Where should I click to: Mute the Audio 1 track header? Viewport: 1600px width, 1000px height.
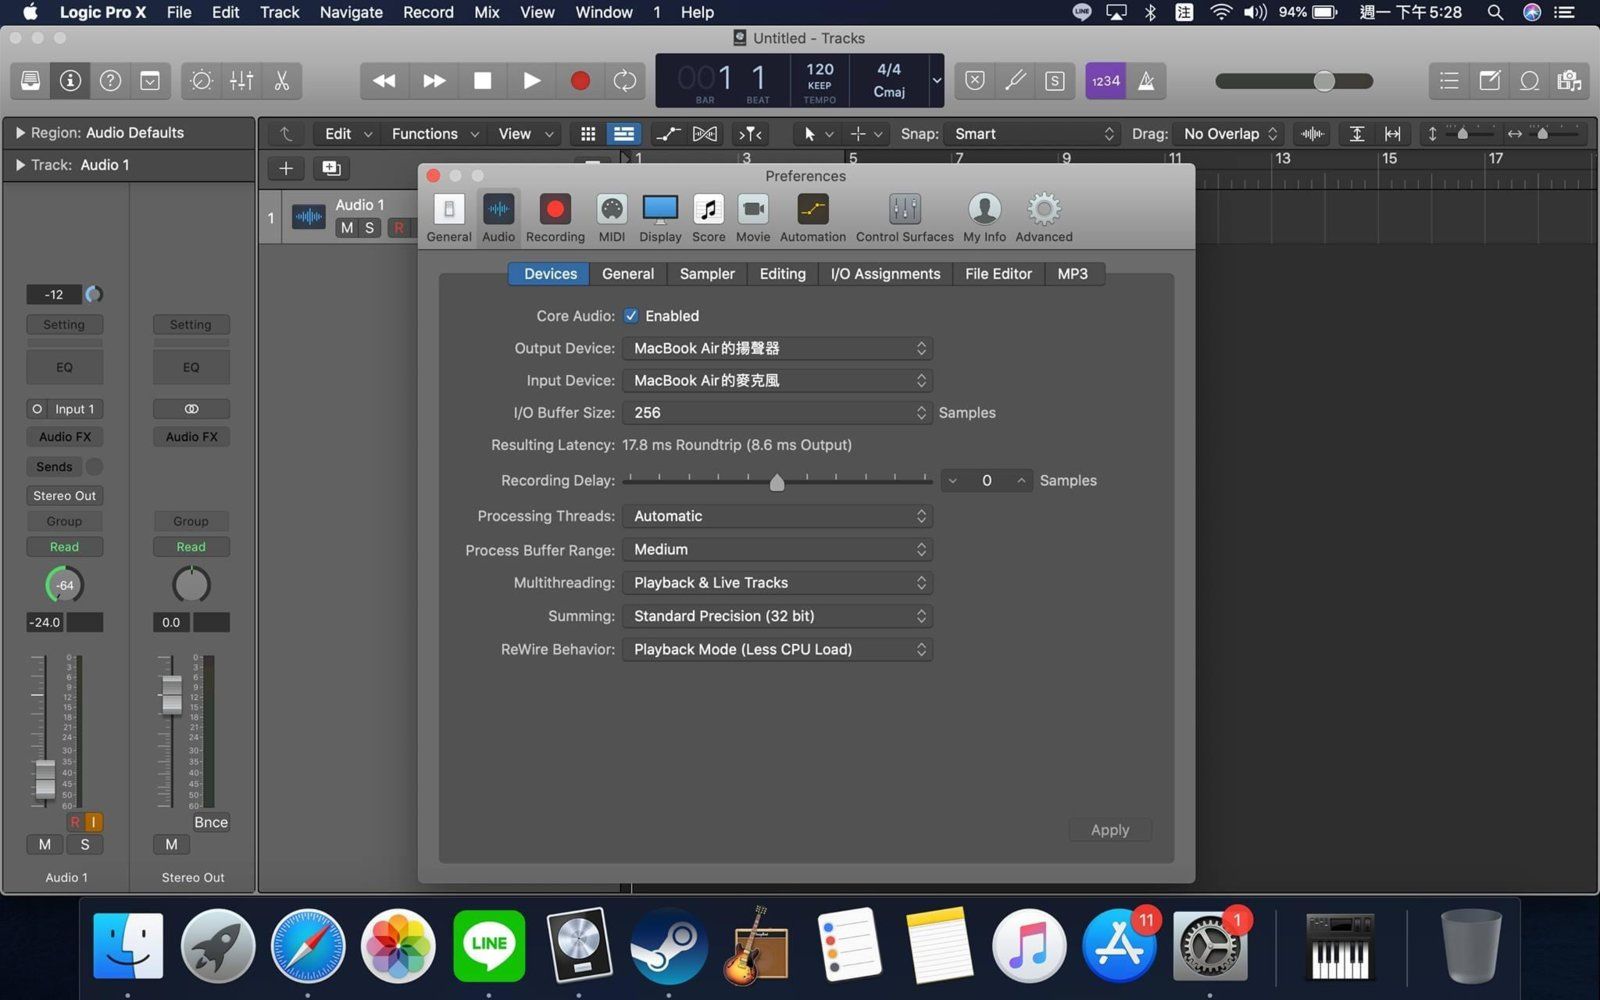(x=347, y=228)
